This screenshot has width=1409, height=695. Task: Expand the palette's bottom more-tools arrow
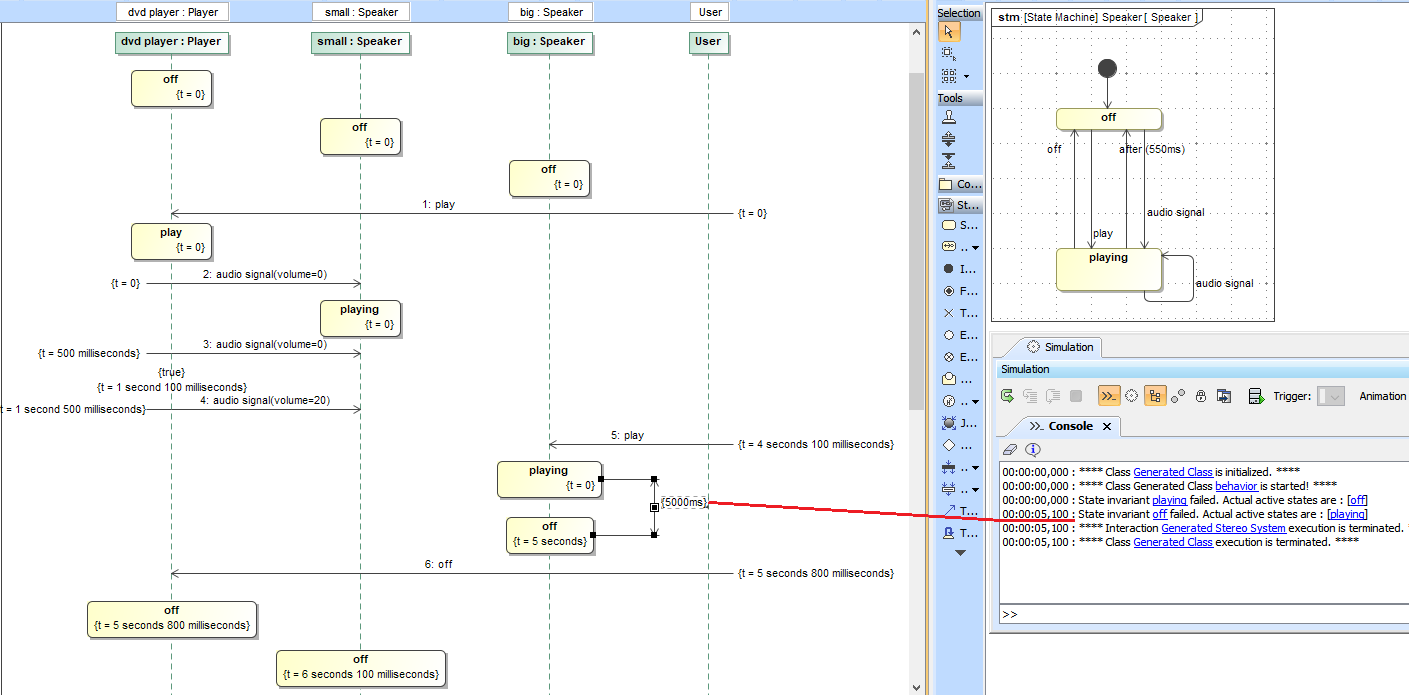pyautogui.click(x=960, y=553)
